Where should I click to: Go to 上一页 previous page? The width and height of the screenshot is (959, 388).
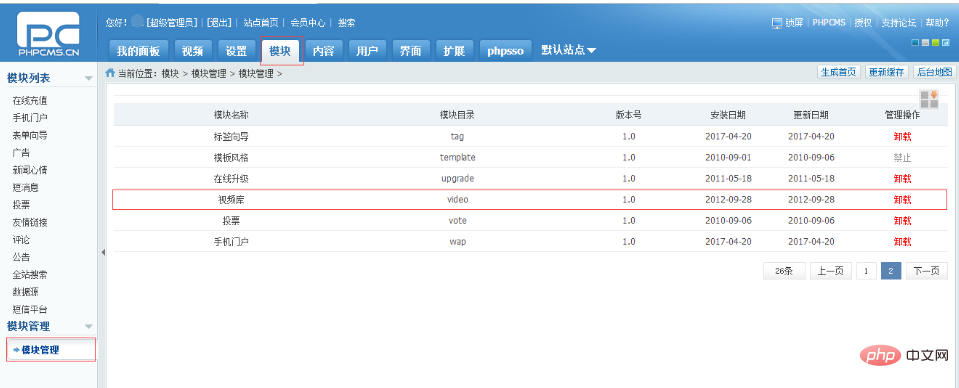click(831, 271)
